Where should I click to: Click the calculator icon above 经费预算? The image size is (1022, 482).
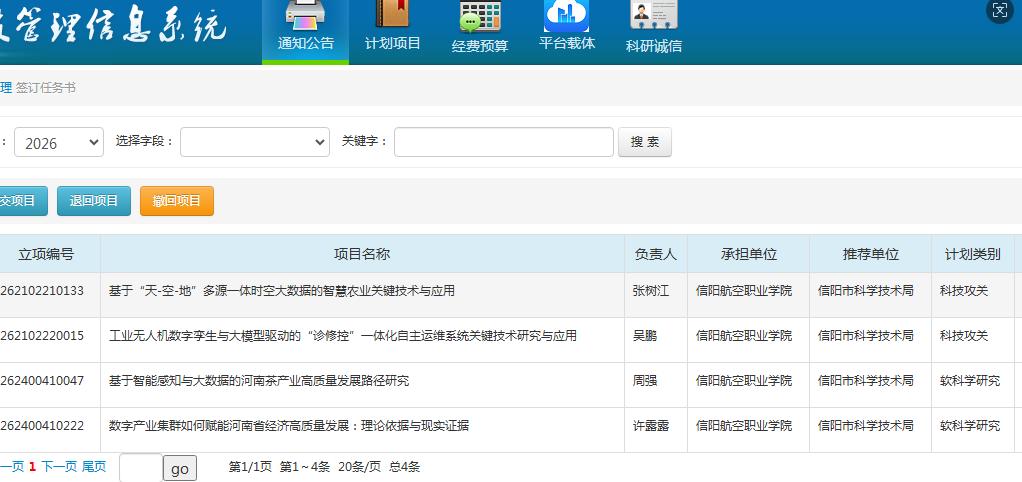[480, 16]
